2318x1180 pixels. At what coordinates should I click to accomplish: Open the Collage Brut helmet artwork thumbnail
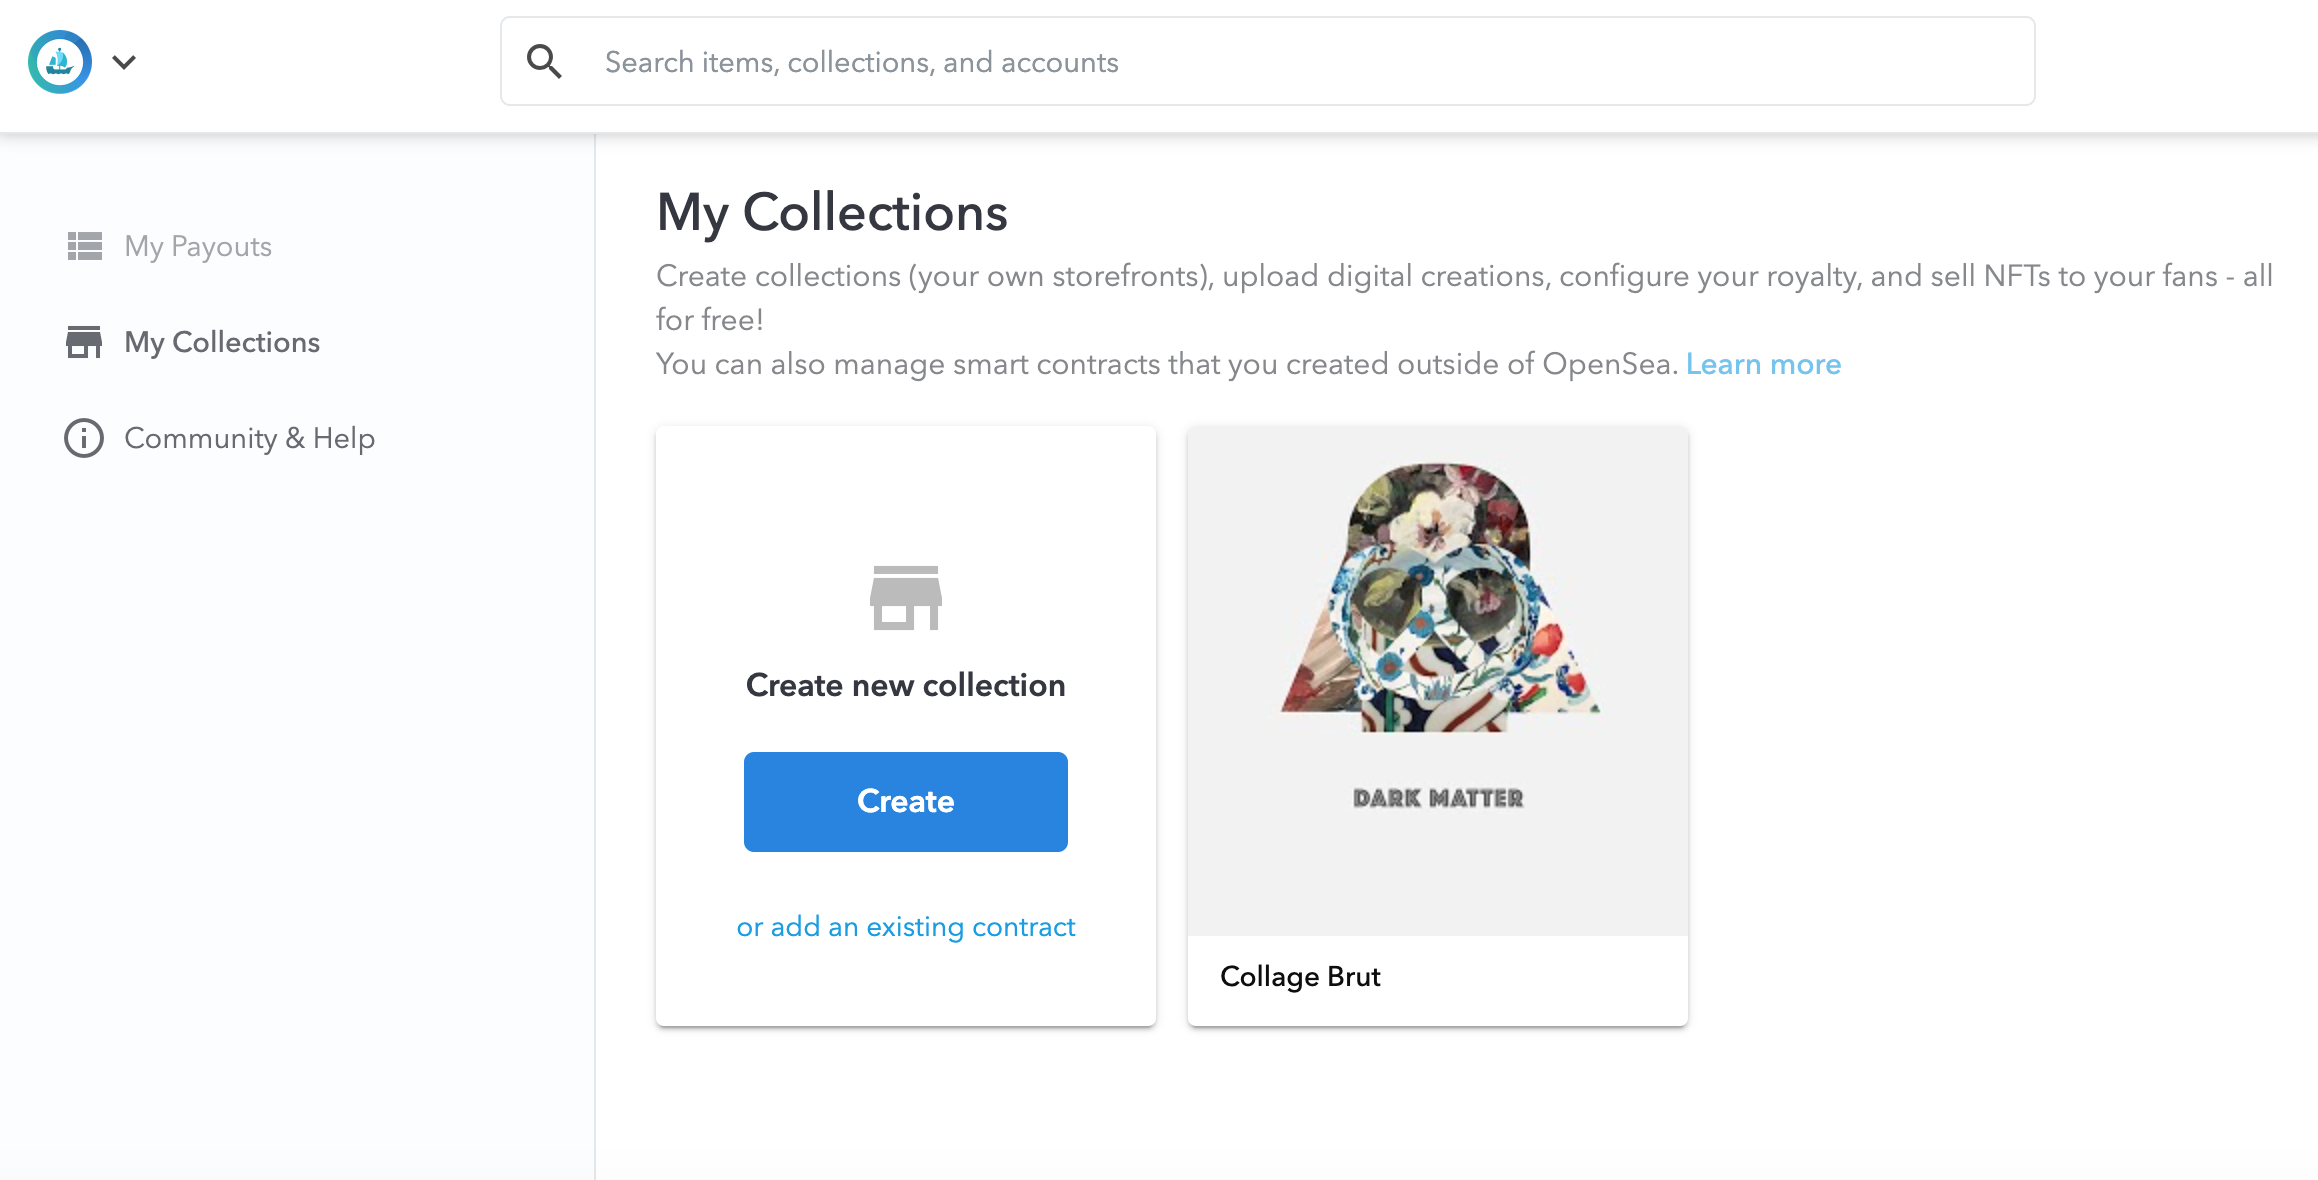pos(1438,598)
